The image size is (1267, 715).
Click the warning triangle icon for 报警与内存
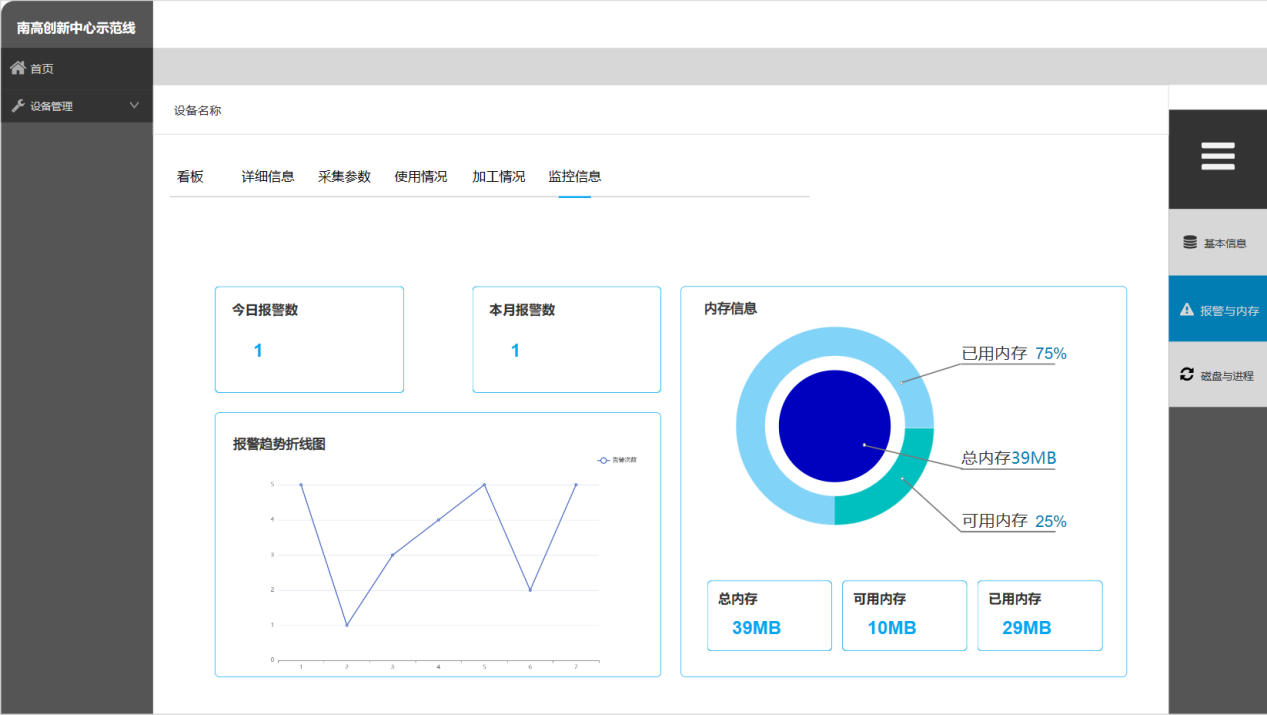pyautogui.click(x=1187, y=310)
